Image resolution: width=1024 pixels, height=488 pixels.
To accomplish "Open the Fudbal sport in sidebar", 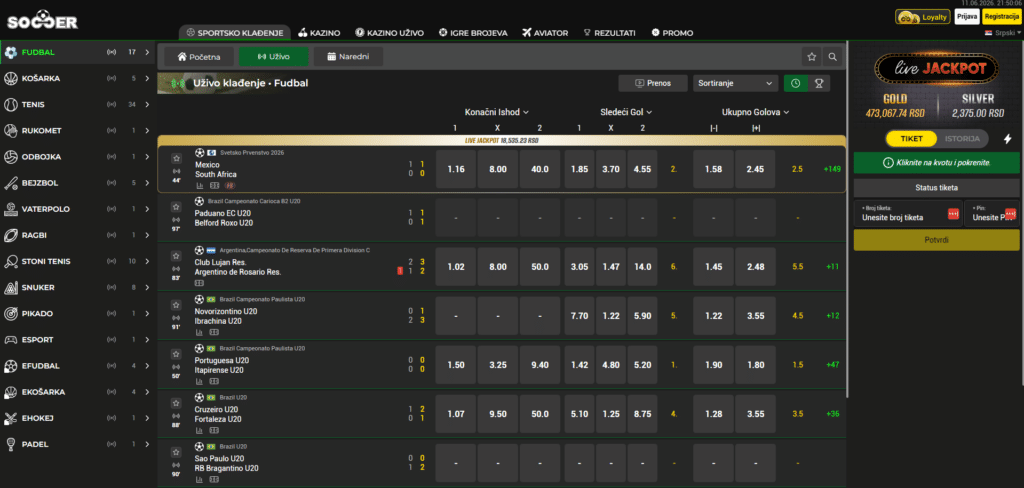I will (78, 52).
